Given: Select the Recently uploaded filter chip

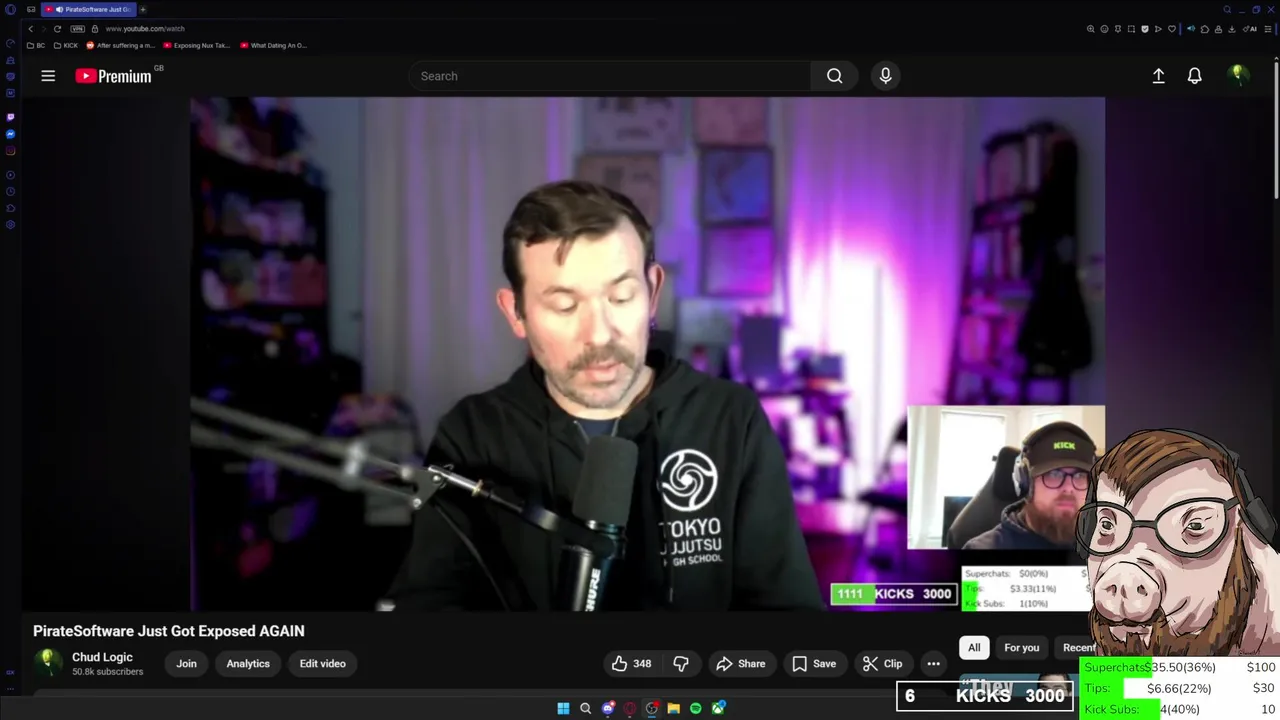Looking at the screenshot, I should [x=1078, y=648].
